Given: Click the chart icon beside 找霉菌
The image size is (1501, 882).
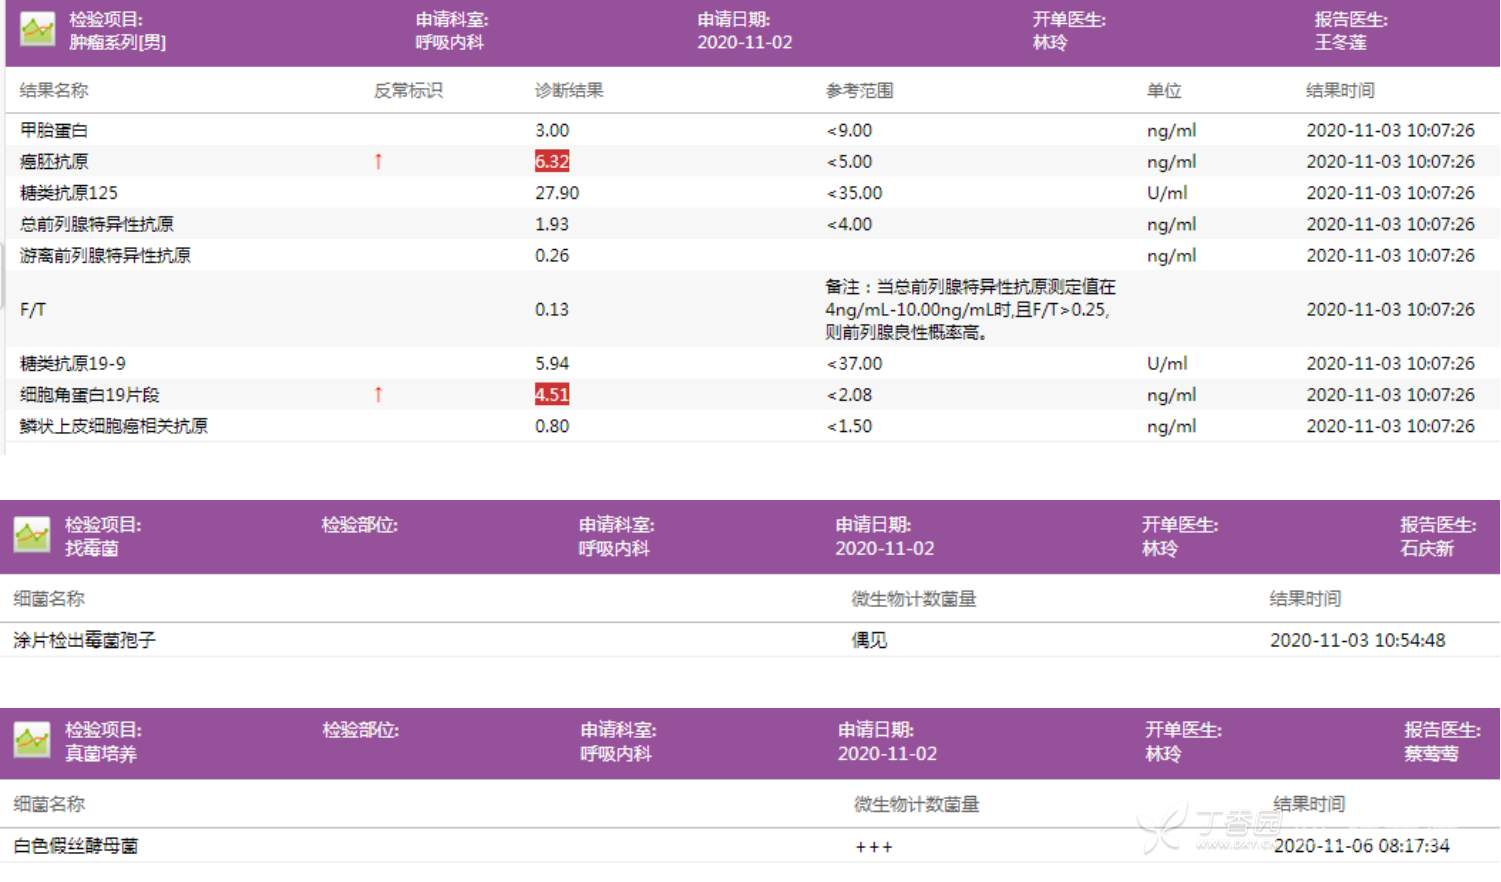Looking at the screenshot, I should click(32, 536).
